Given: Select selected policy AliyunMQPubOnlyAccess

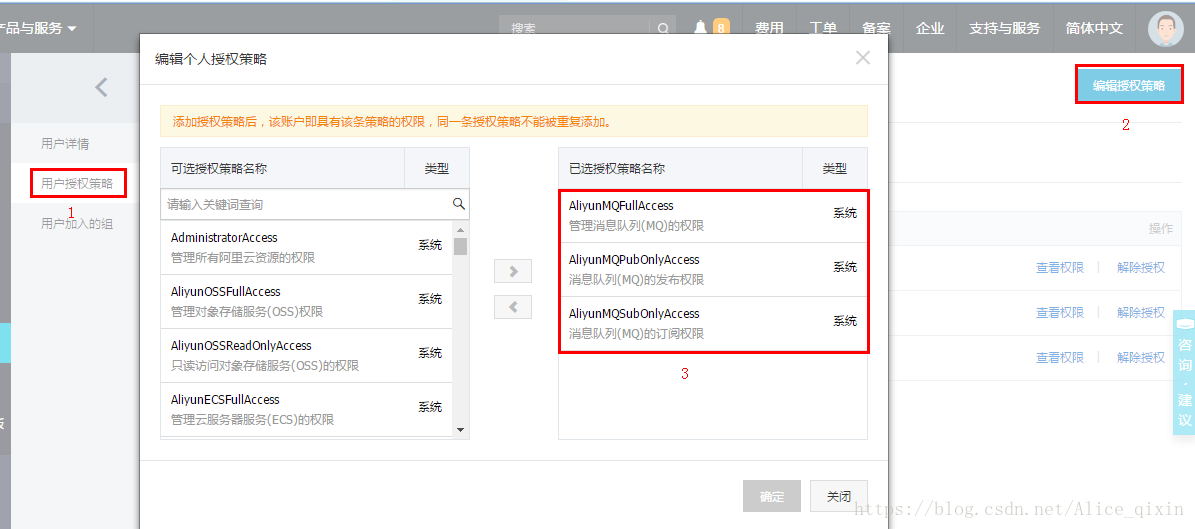Looking at the screenshot, I should click(713, 270).
